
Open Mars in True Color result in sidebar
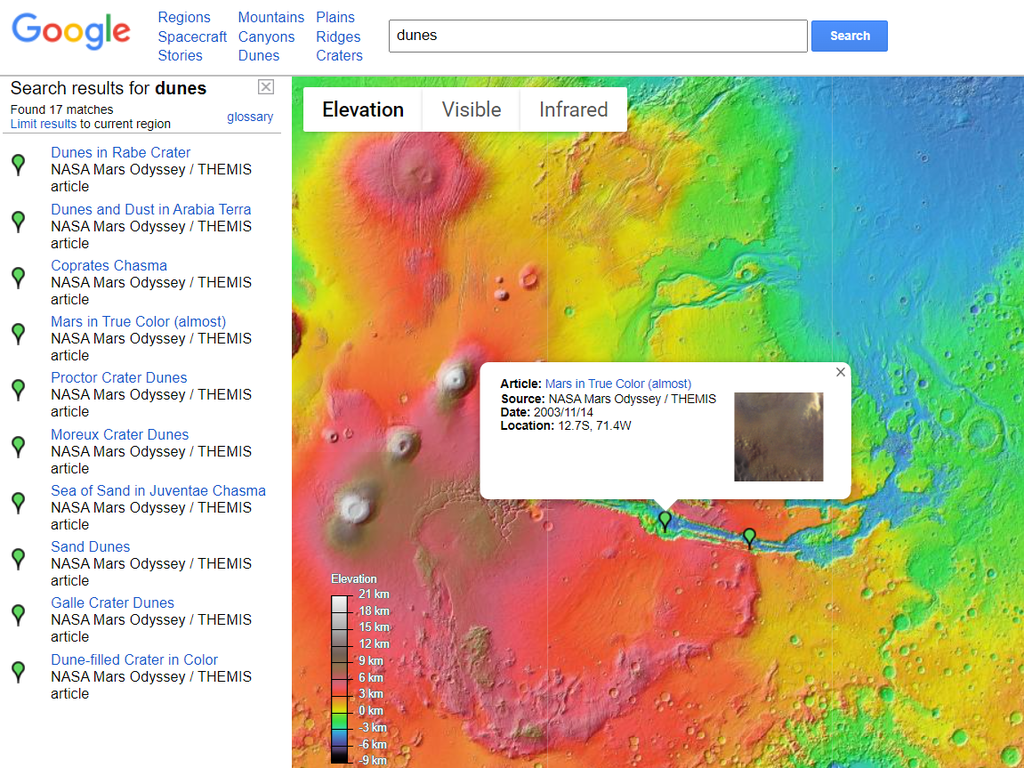138,321
